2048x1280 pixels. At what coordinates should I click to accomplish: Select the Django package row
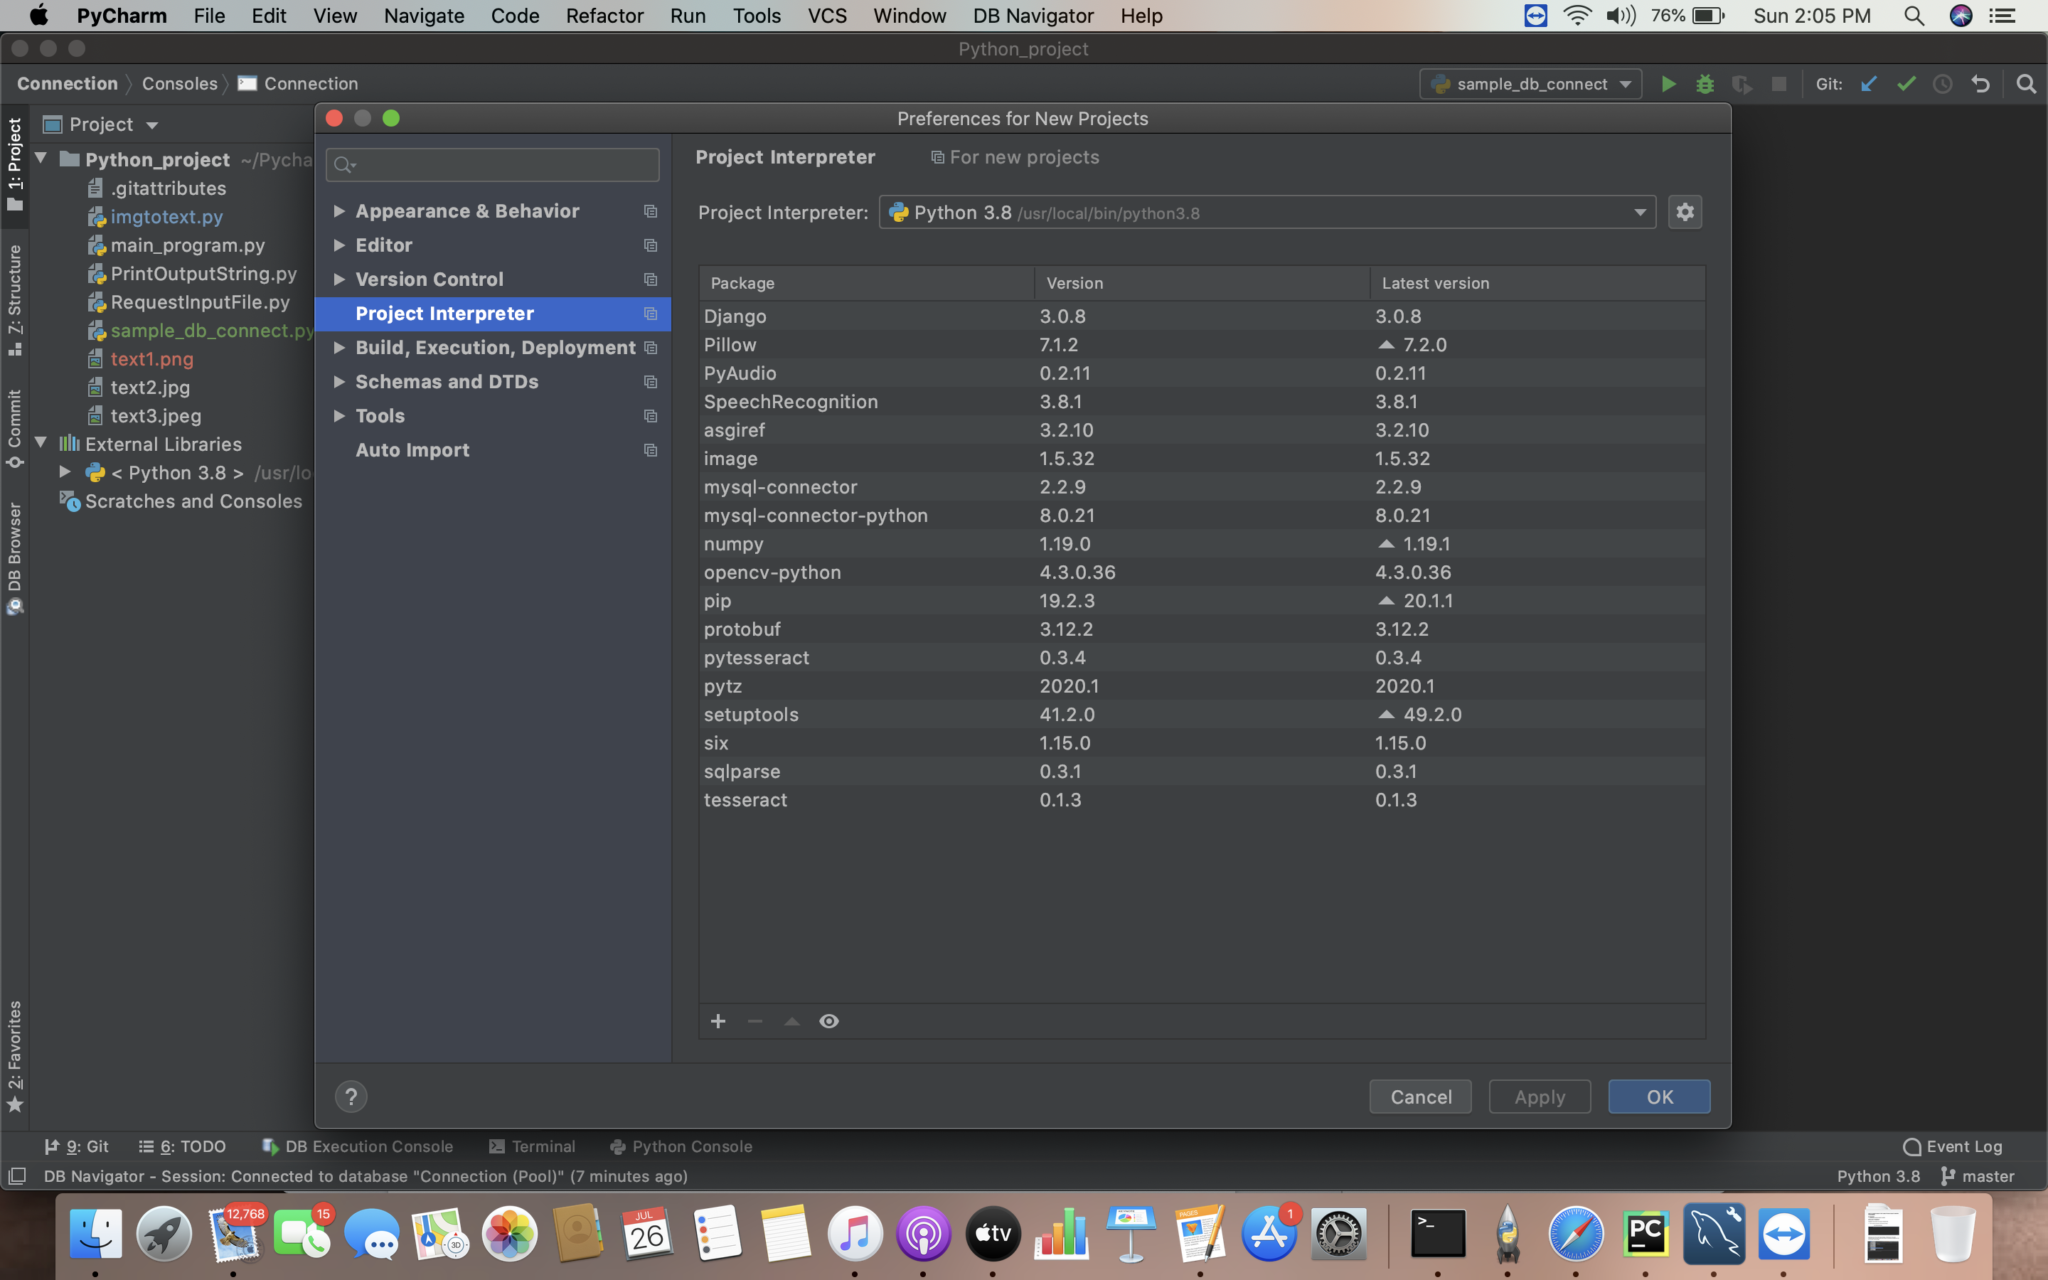[x=1202, y=316]
